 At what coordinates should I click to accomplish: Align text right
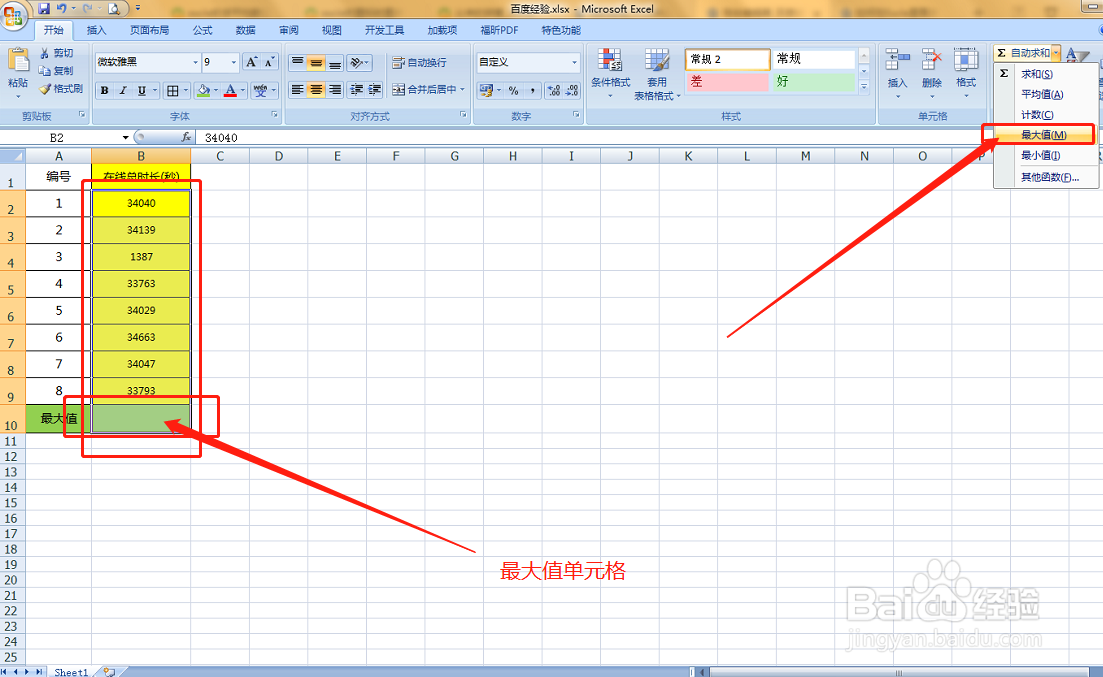335,89
